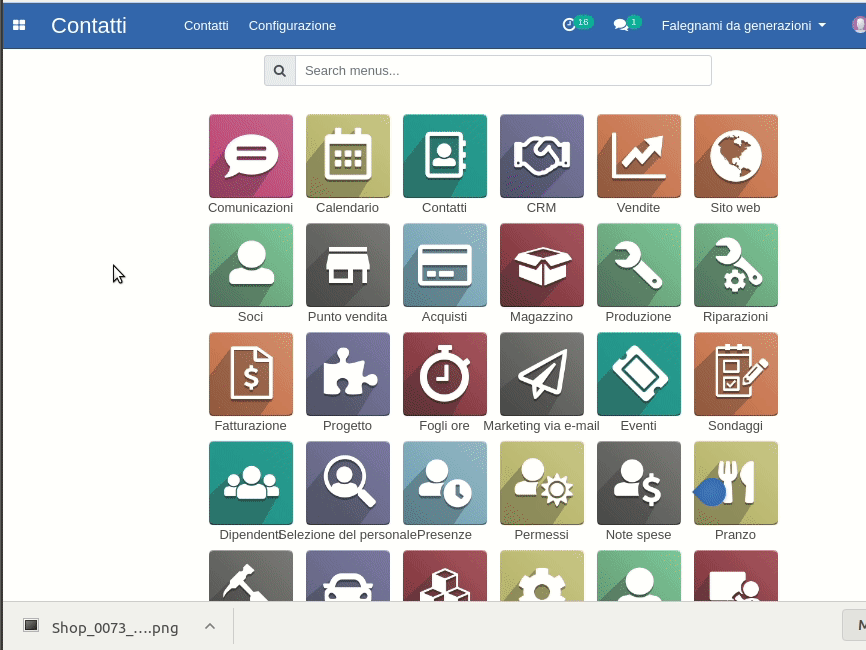Open the Produzione app
Image resolution: width=866 pixels, height=650 pixels.
pyautogui.click(x=638, y=265)
